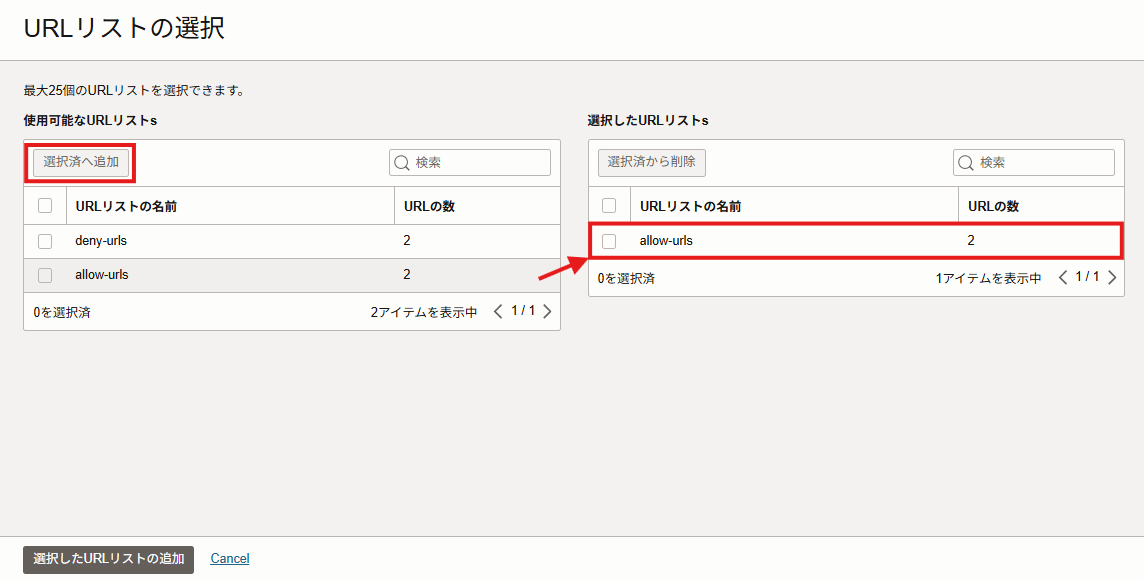The height and width of the screenshot is (581, 1144).
Task: Check allow-urls checkbox in available lists
Action: pyautogui.click(x=45, y=275)
